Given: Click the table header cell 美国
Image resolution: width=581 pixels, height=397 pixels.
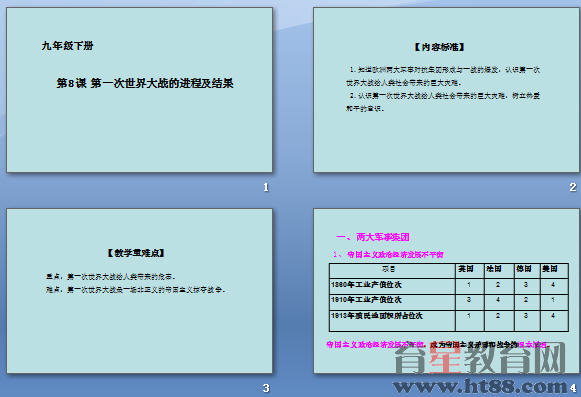Looking at the screenshot, I should point(554,271).
